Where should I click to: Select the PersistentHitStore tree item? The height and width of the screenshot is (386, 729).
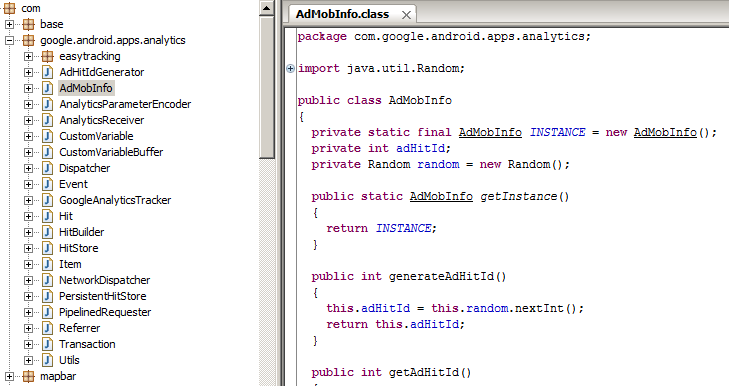(103, 296)
